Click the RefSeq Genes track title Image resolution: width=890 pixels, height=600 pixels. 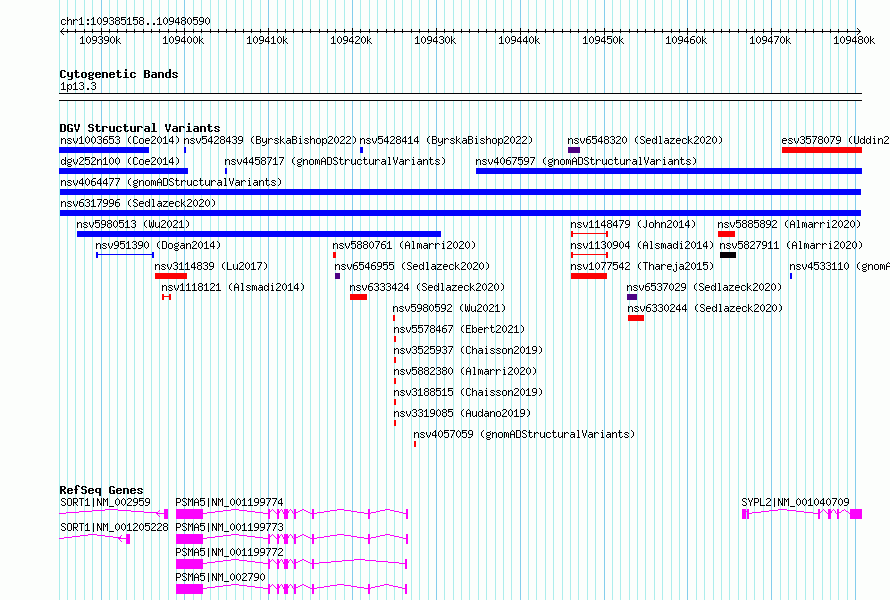[x=101, y=490]
